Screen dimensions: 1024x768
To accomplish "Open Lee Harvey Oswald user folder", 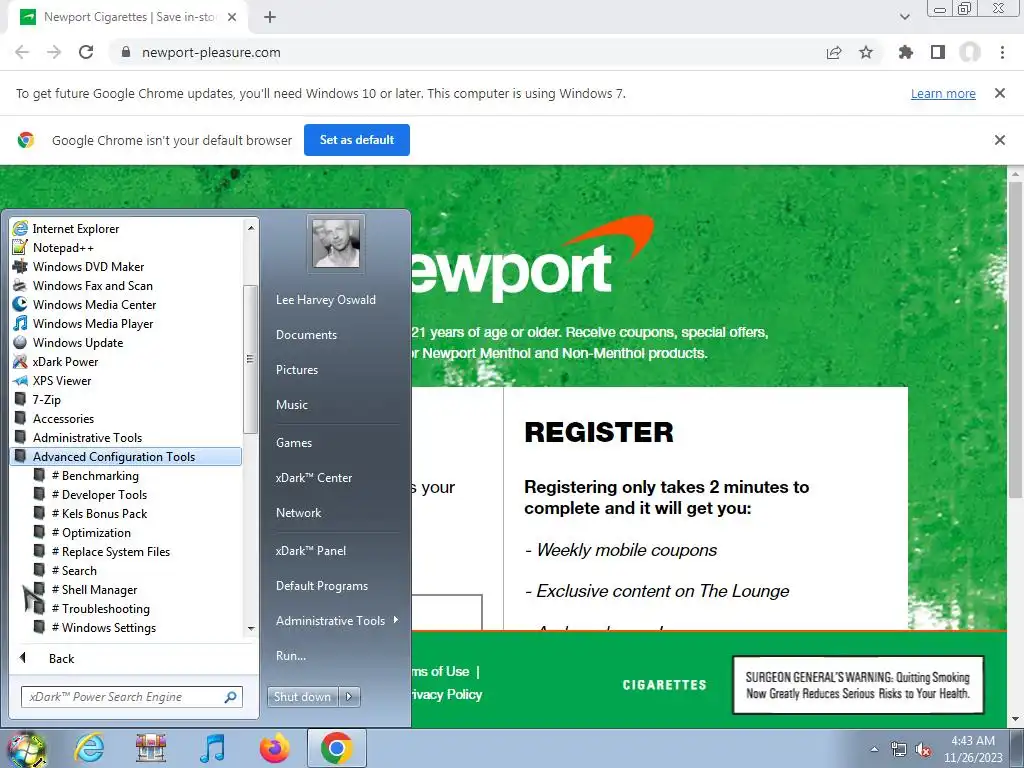I will coord(325,300).
